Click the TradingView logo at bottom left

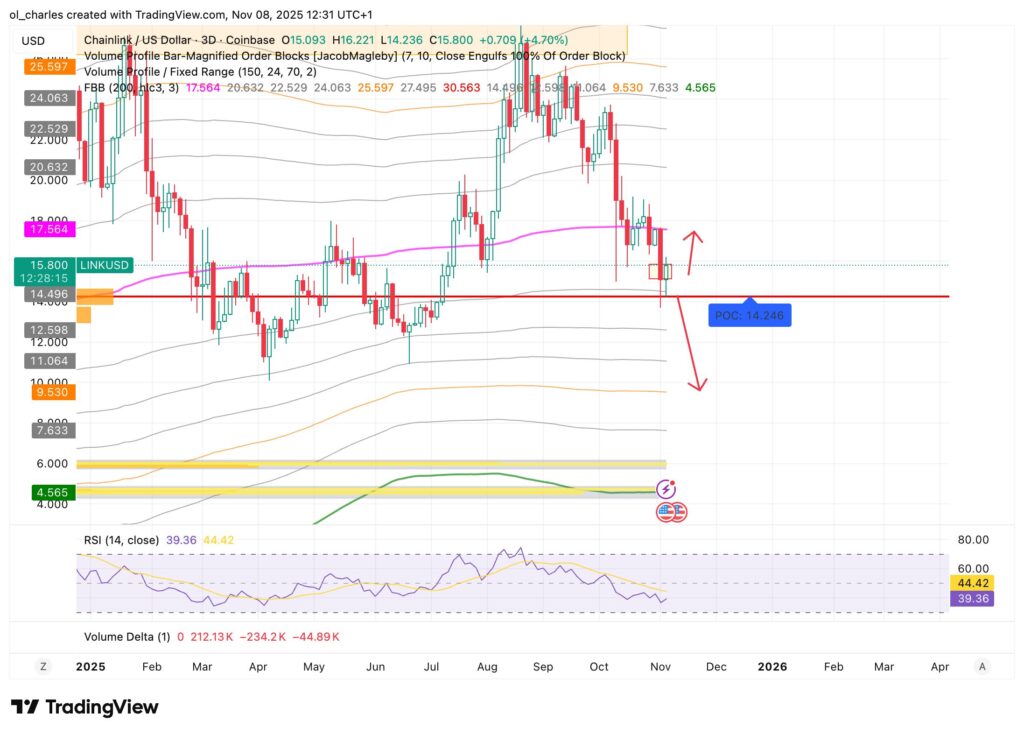click(85, 707)
